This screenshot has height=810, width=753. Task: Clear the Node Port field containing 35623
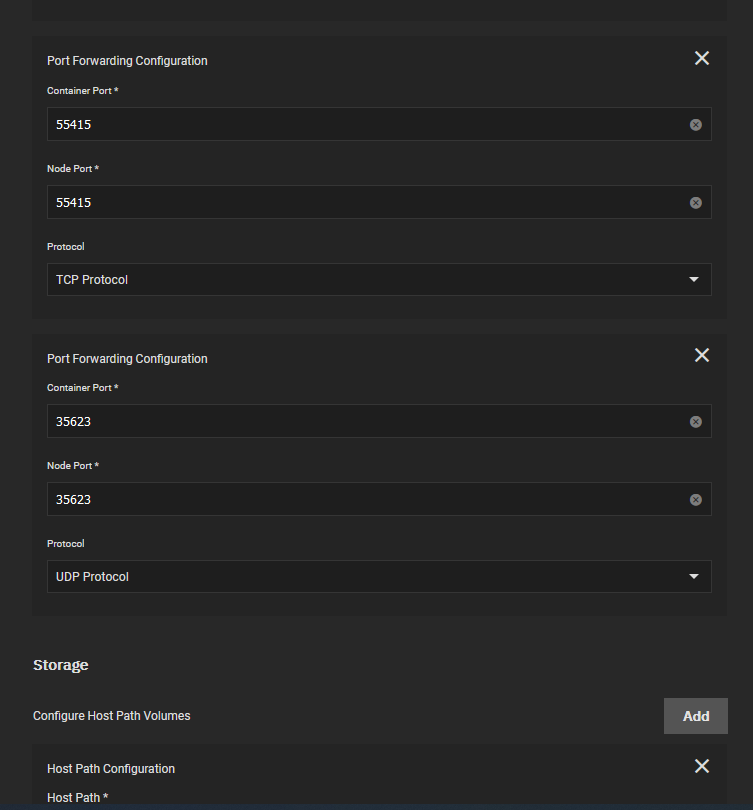696,500
